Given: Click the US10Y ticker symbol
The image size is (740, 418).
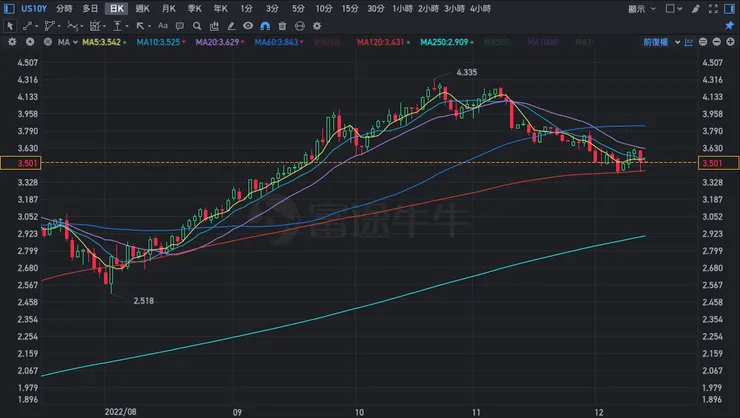Looking at the screenshot, I should coord(34,8).
